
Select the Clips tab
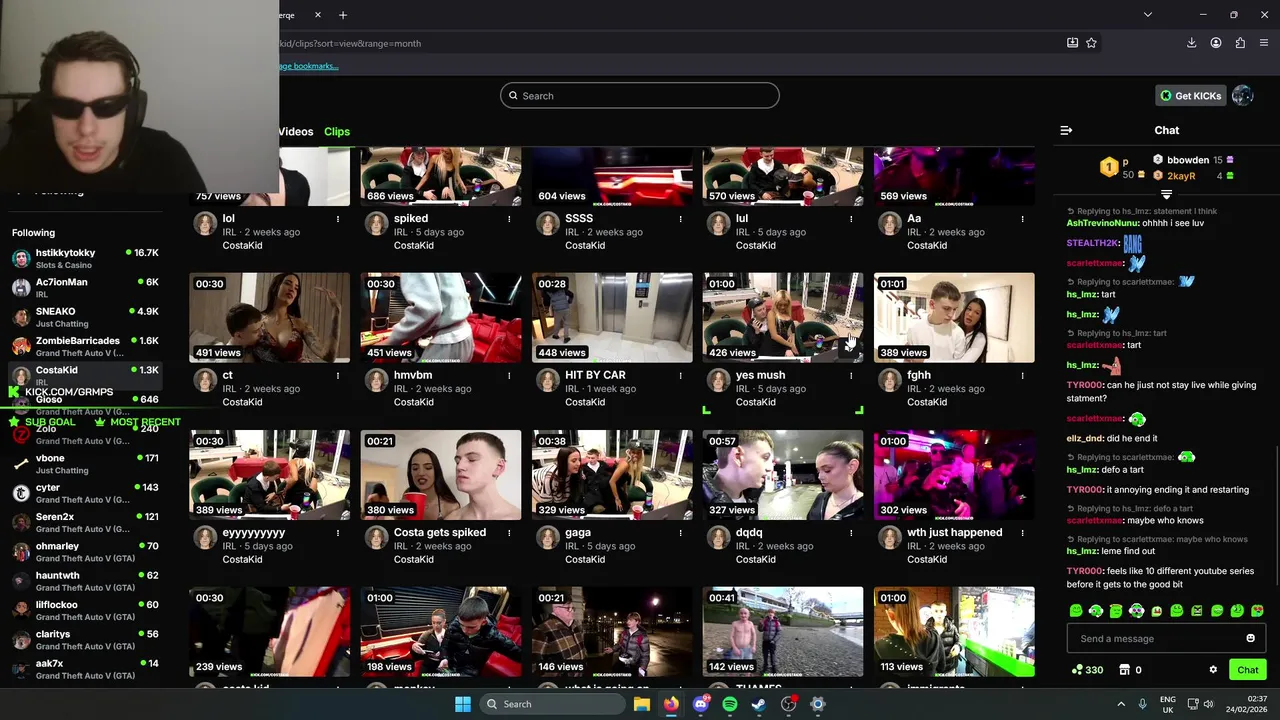point(337,132)
